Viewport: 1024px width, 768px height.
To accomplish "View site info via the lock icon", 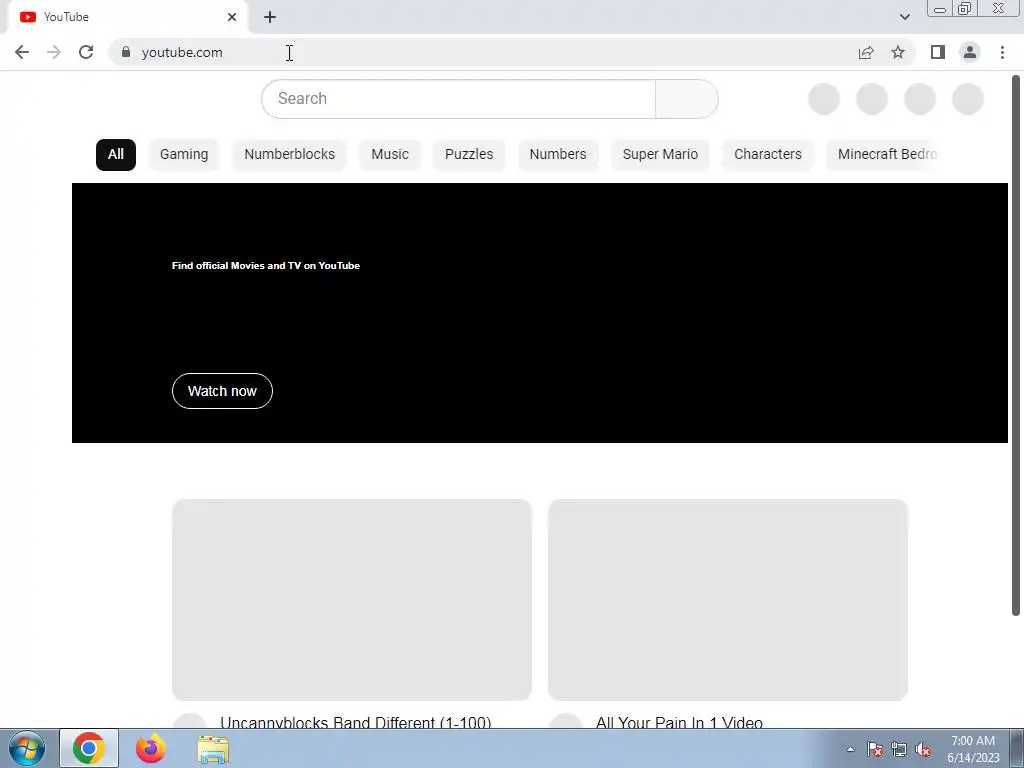I will (x=126, y=52).
